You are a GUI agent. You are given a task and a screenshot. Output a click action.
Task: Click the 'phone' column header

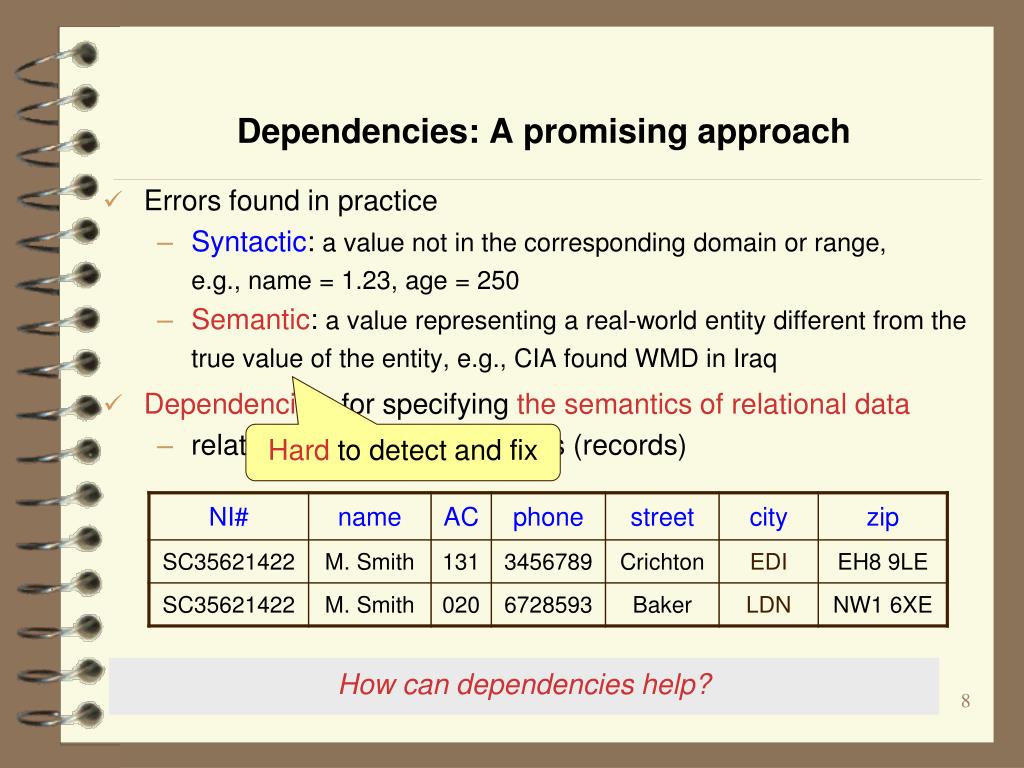[x=548, y=517]
